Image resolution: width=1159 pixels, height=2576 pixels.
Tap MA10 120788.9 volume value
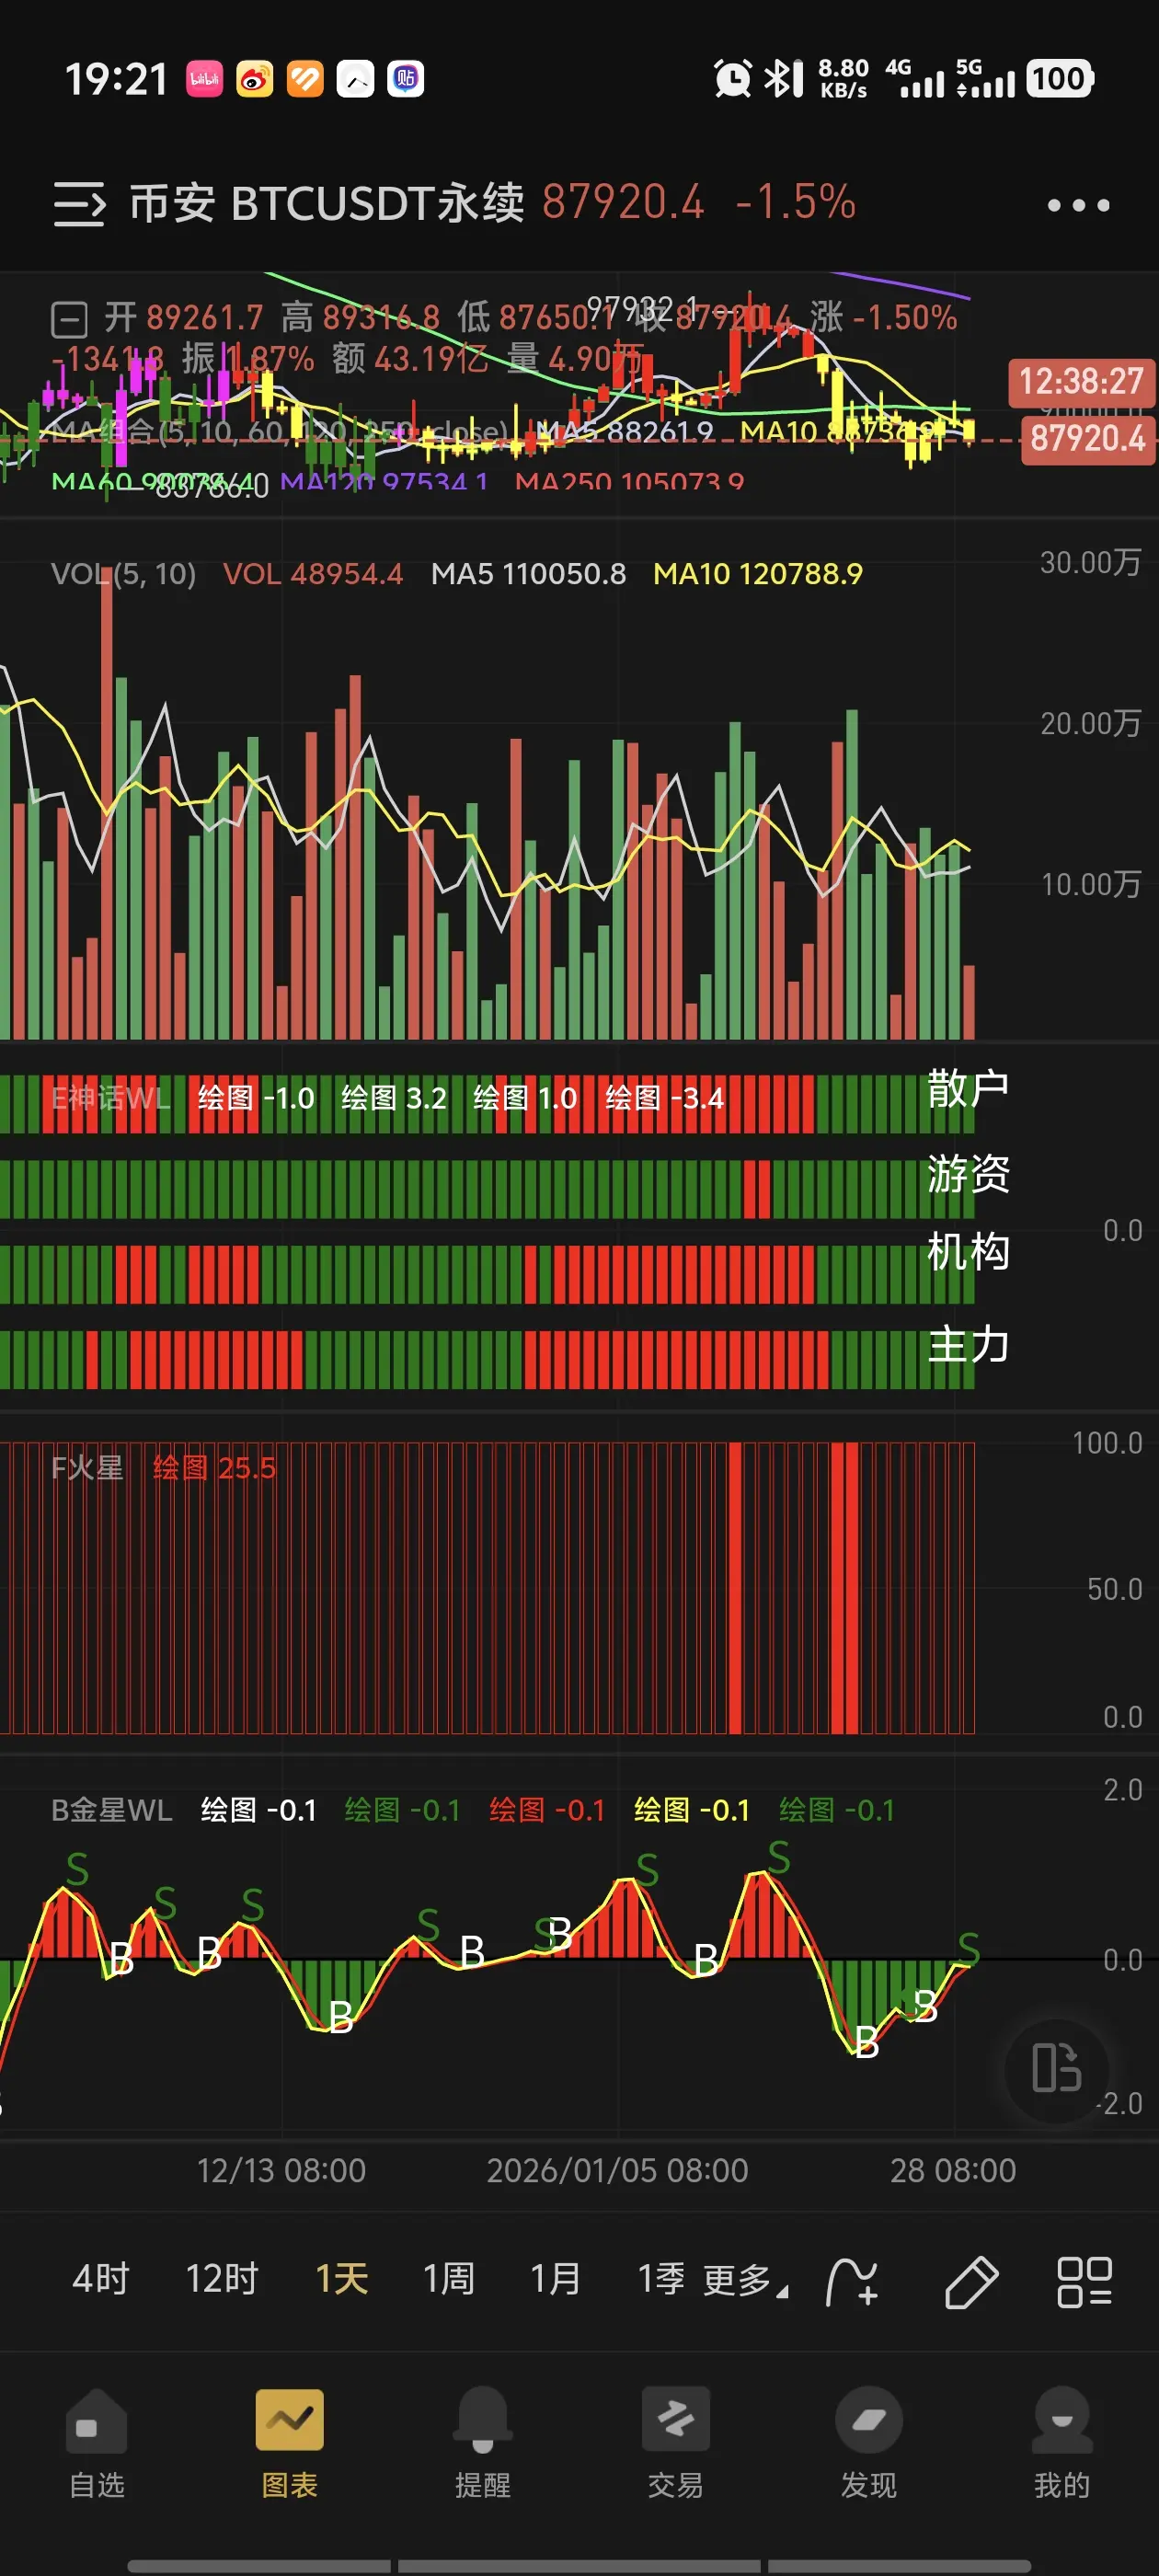(x=757, y=574)
